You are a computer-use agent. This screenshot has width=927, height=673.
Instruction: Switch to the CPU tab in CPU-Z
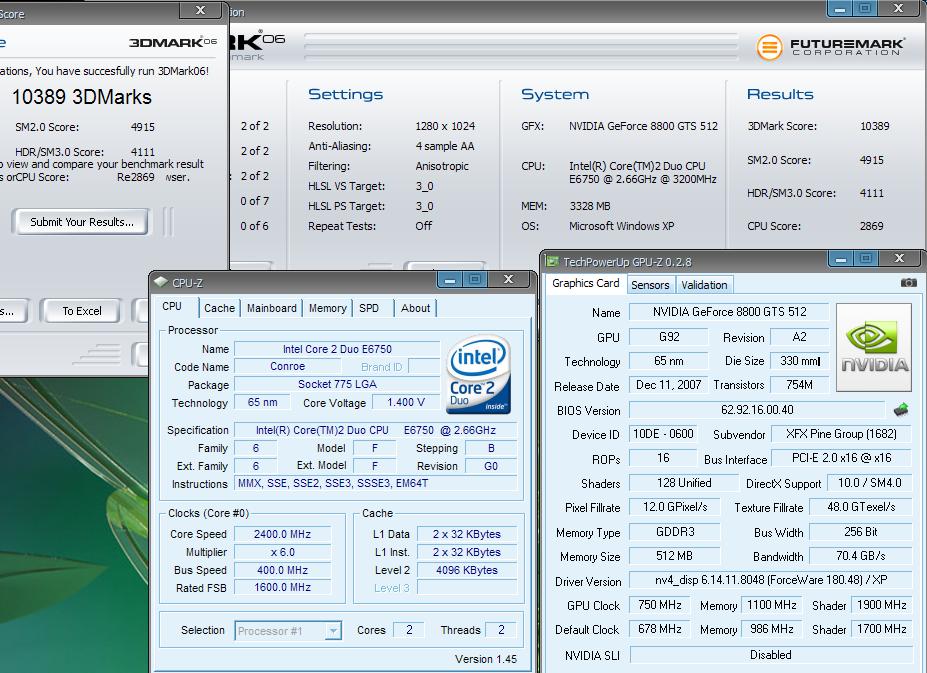pyautogui.click(x=172, y=306)
